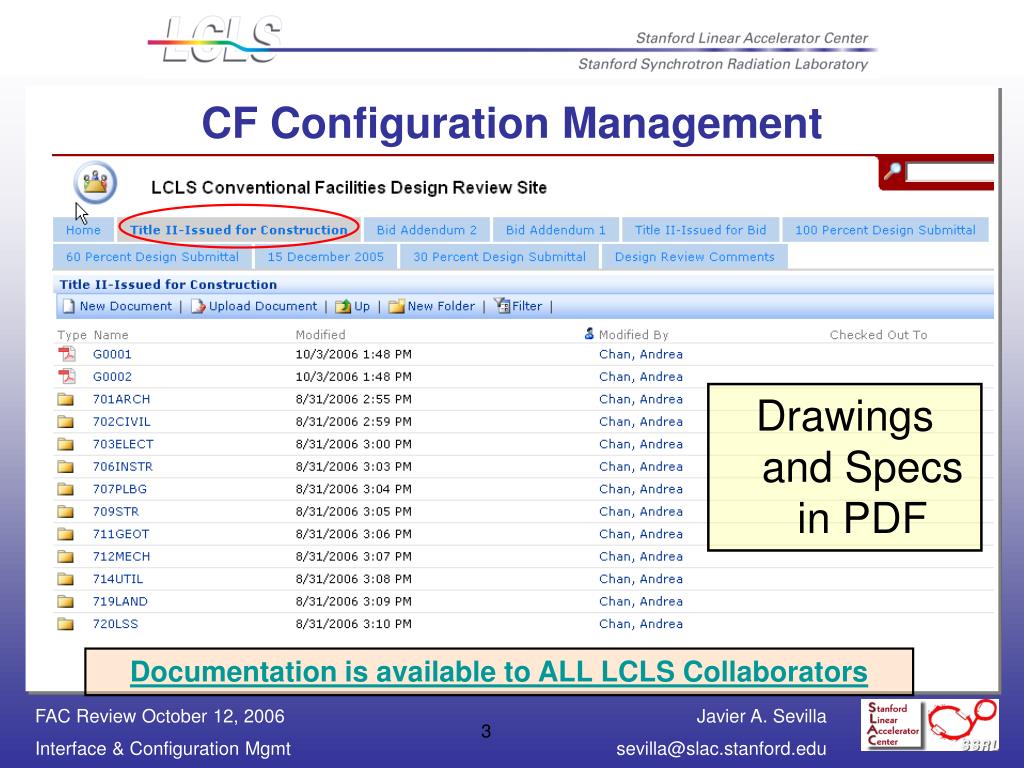The image size is (1024, 768).
Task: Open the Home tab
Action: click(x=83, y=230)
